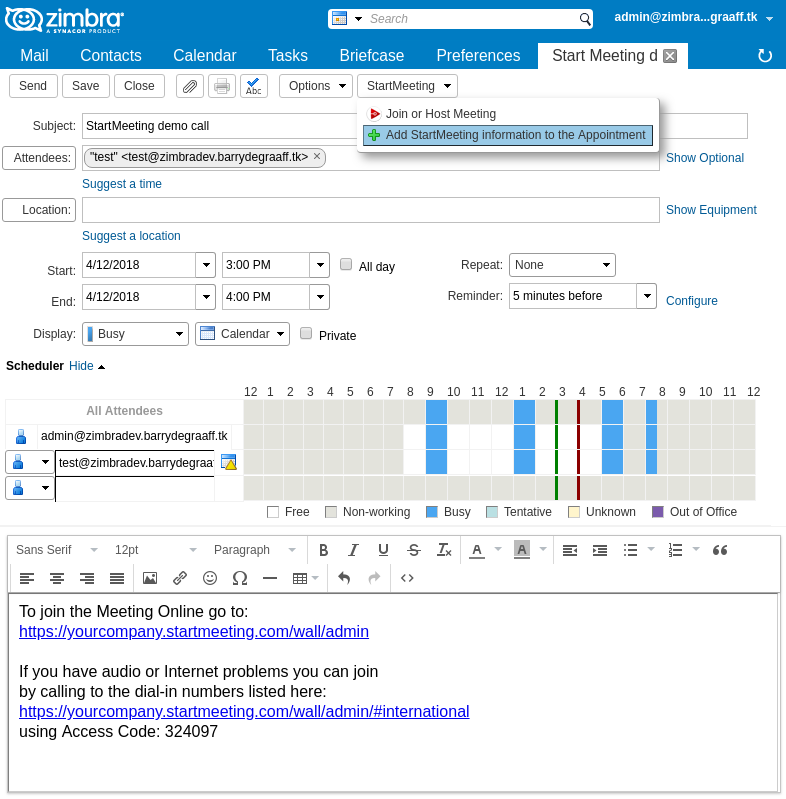Click the Save button

point(86,86)
